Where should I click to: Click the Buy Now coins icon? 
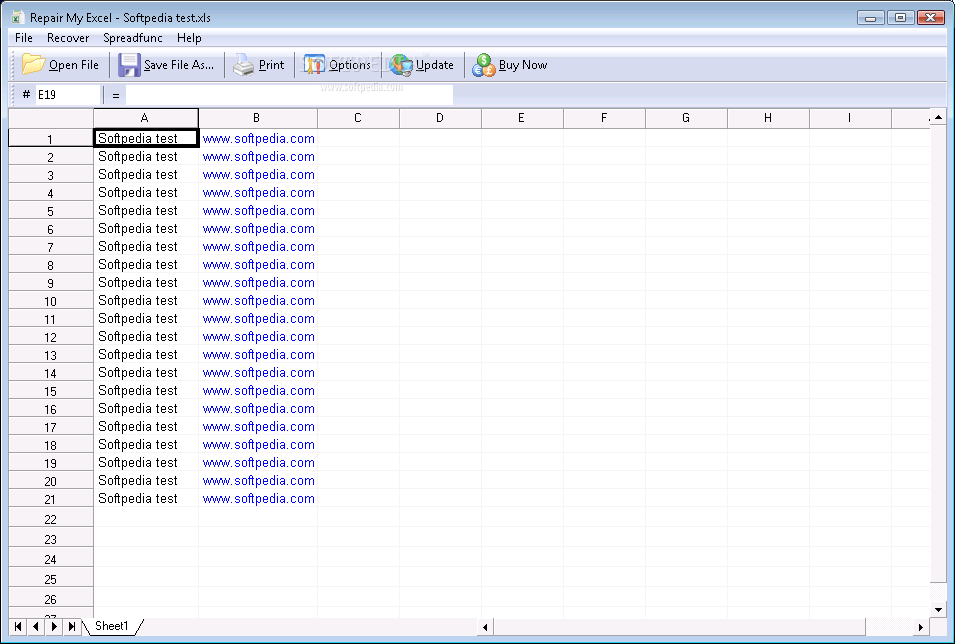click(484, 65)
